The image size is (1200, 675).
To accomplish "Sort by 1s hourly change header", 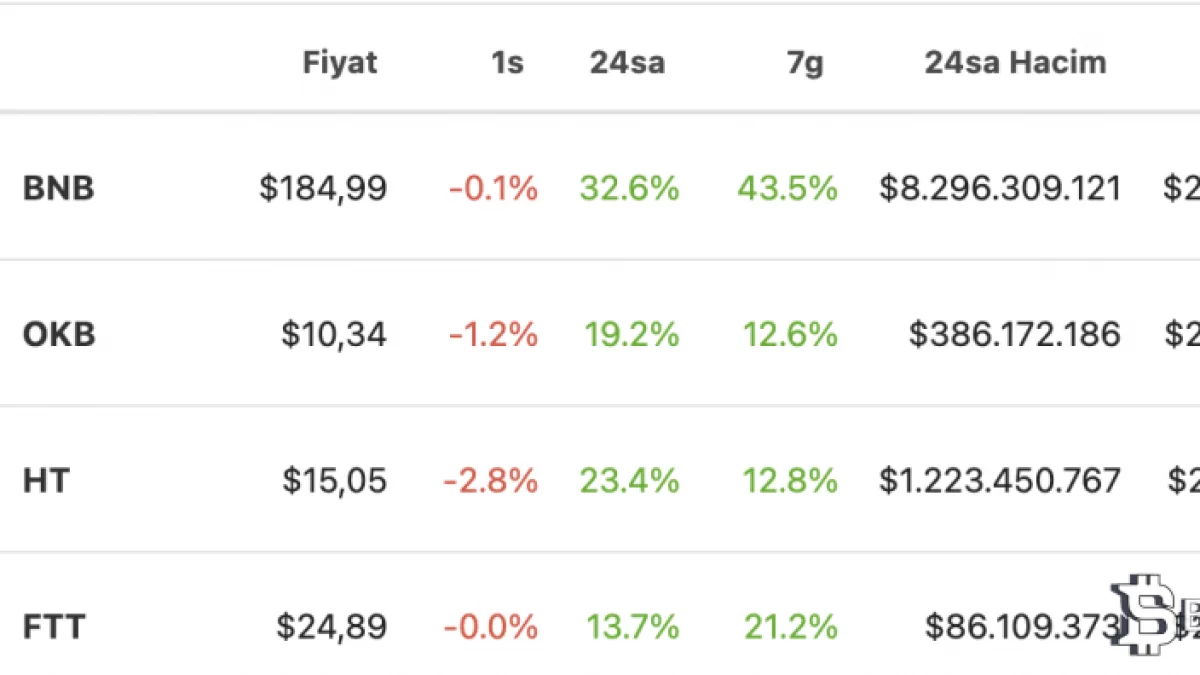I will tap(507, 63).
